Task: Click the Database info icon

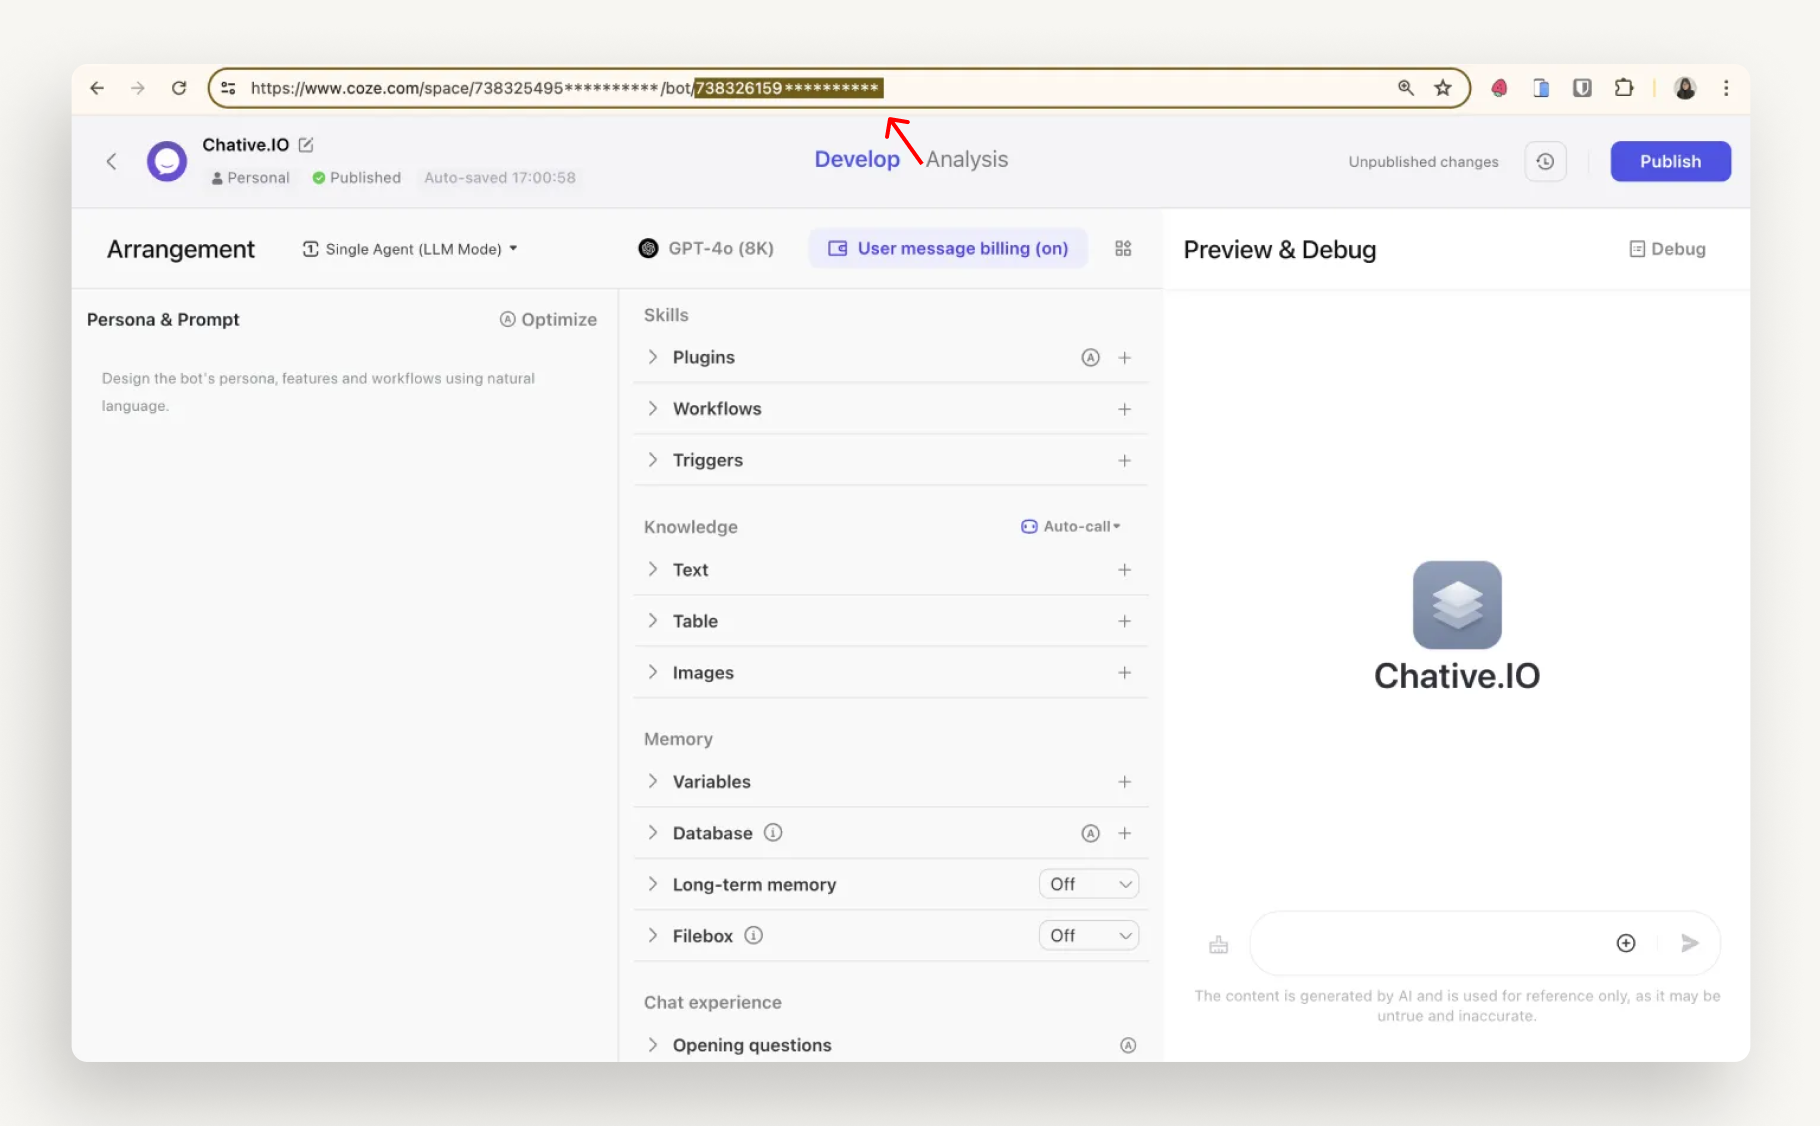Action: 773,832
